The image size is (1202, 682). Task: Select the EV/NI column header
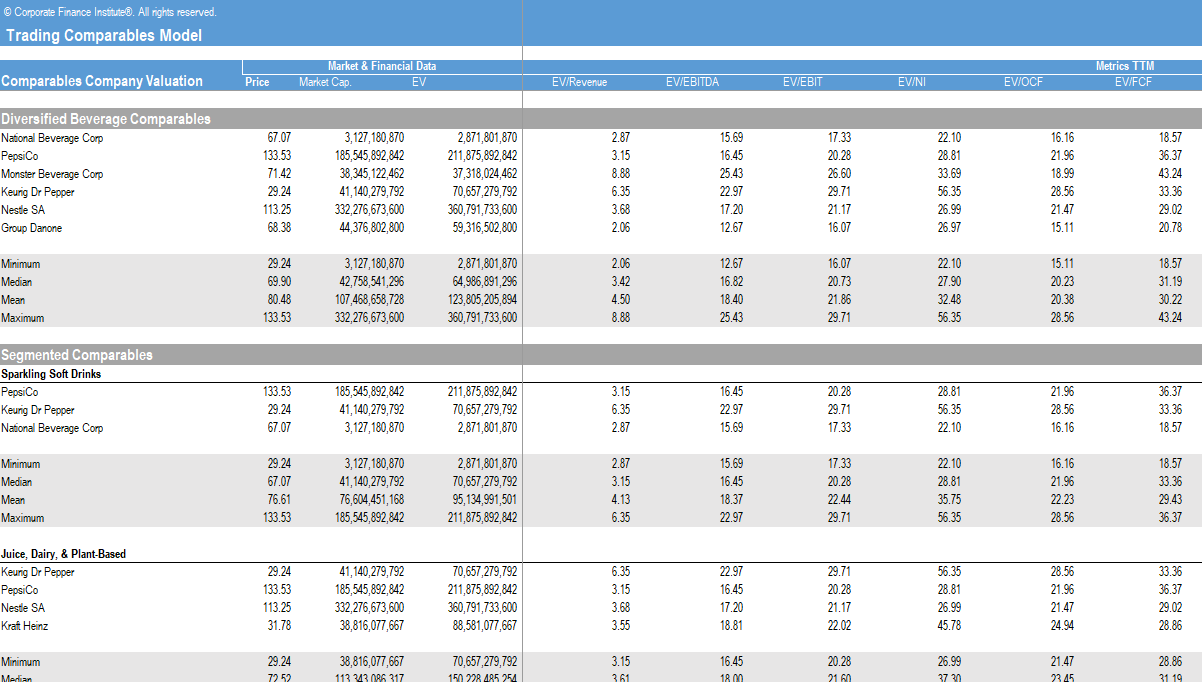(912, 82)
